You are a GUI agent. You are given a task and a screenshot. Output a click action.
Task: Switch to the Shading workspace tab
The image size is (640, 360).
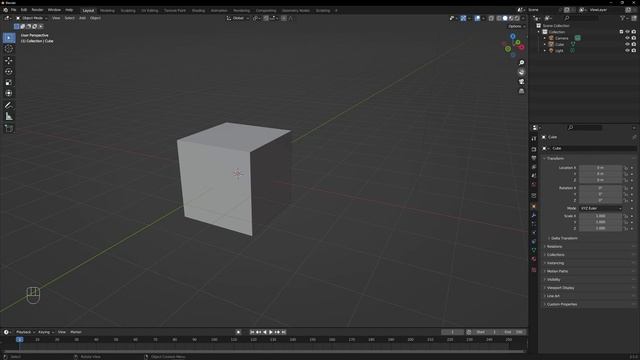click(198, 11)
